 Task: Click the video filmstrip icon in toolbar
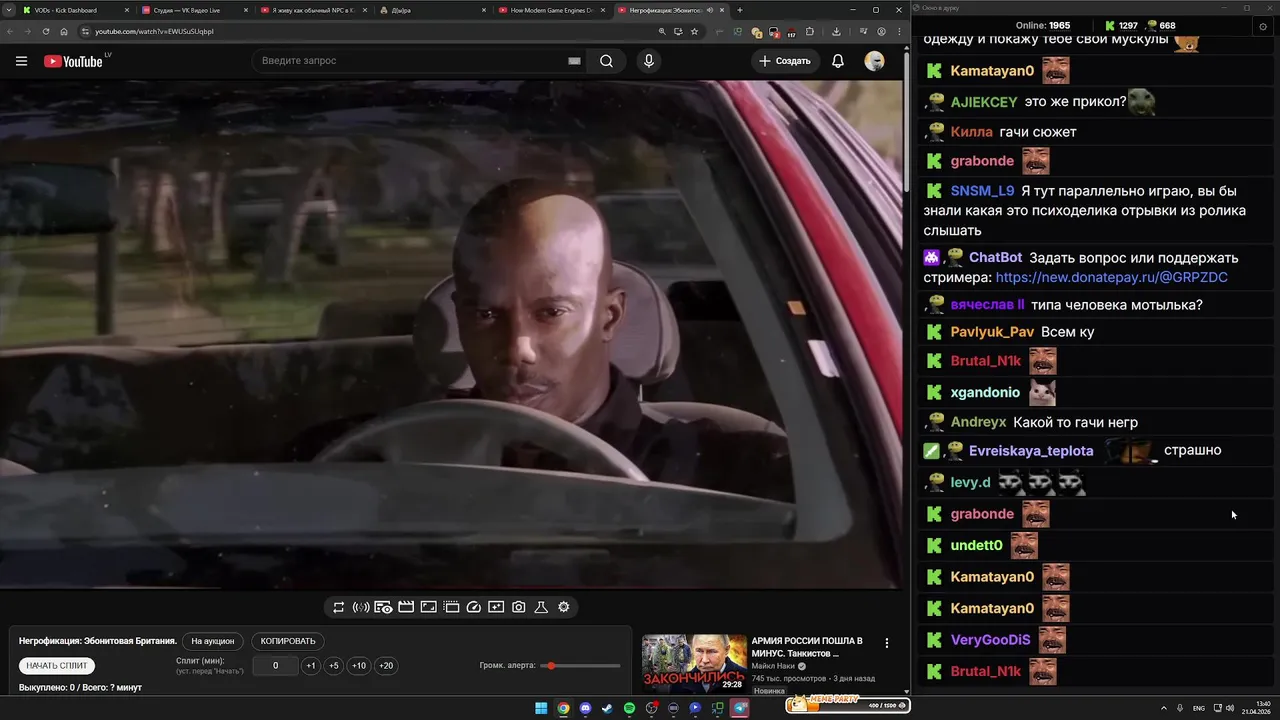coord(451,607)
